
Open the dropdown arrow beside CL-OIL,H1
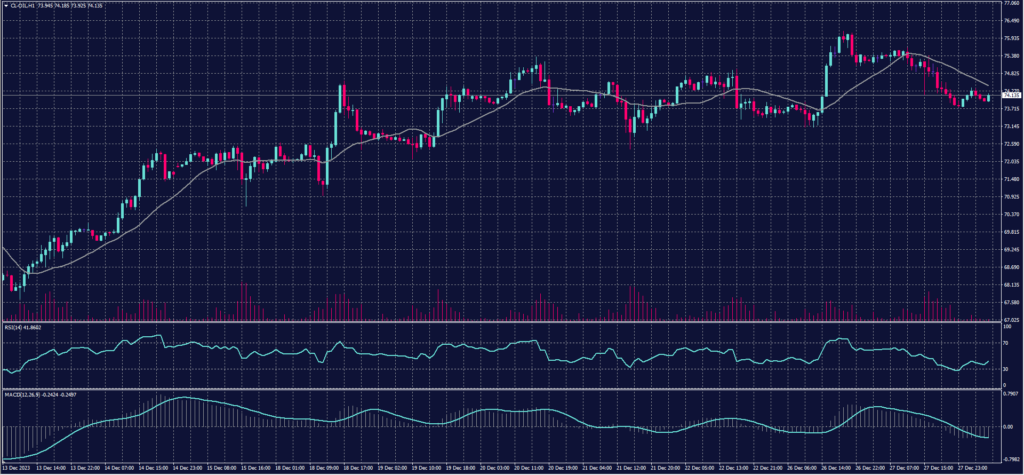[x=4, y=4]
